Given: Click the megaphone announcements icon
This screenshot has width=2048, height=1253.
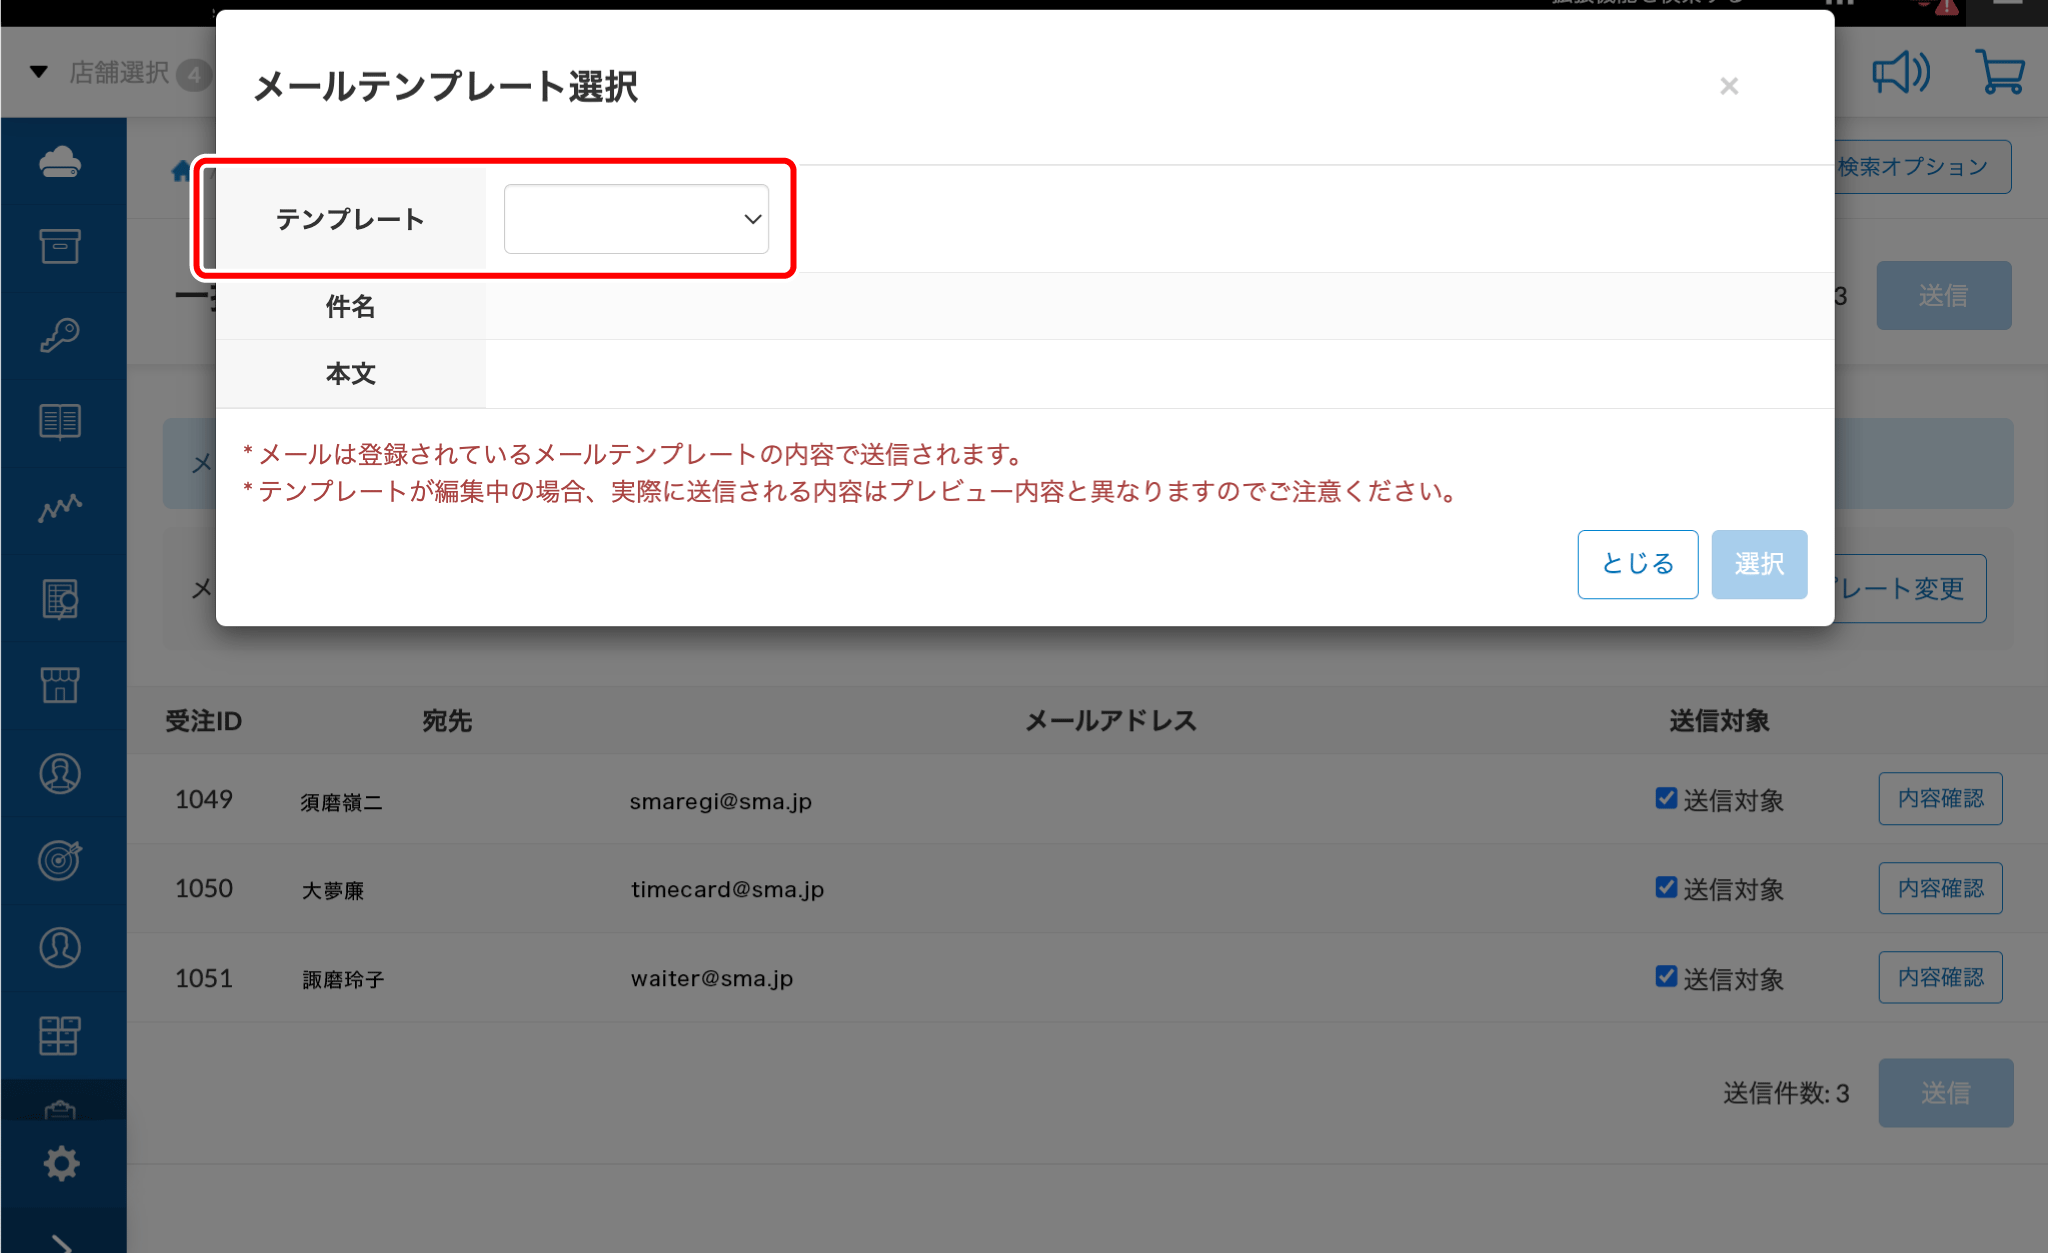Looking at the screenshot, I should point(1900,73).
